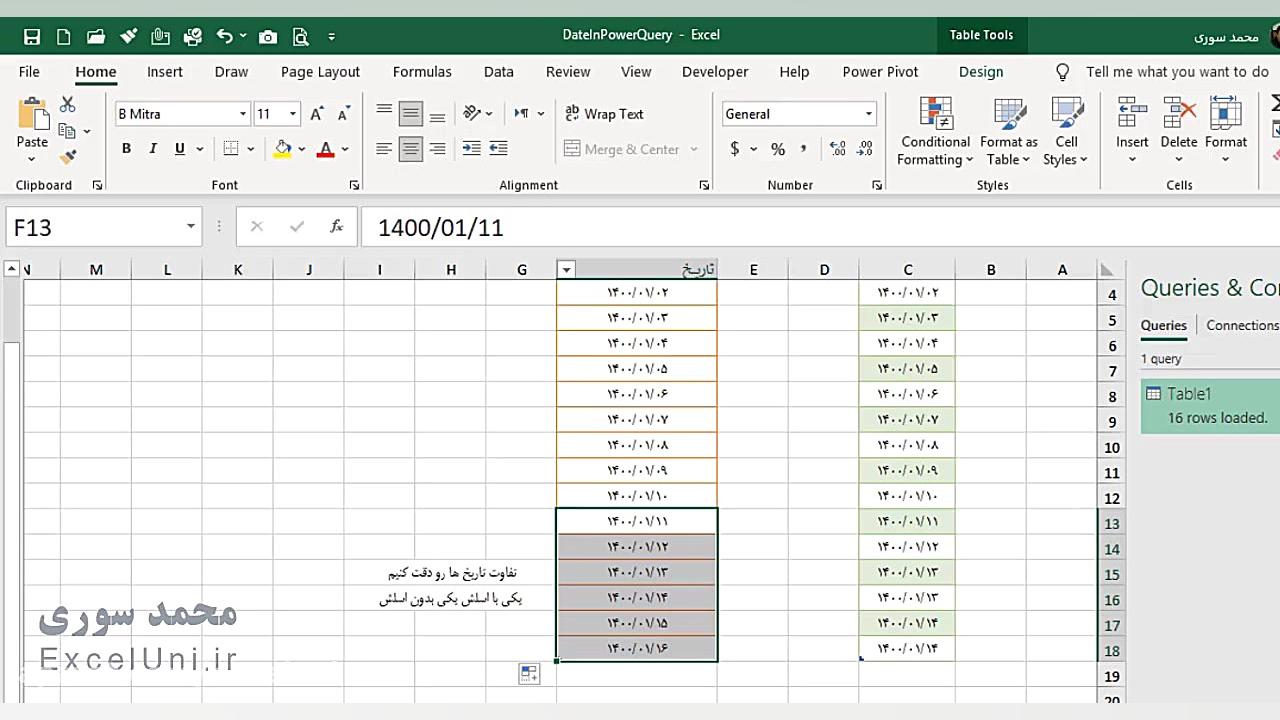Click the Quick Analysis icon below the table

pos(529,674)
